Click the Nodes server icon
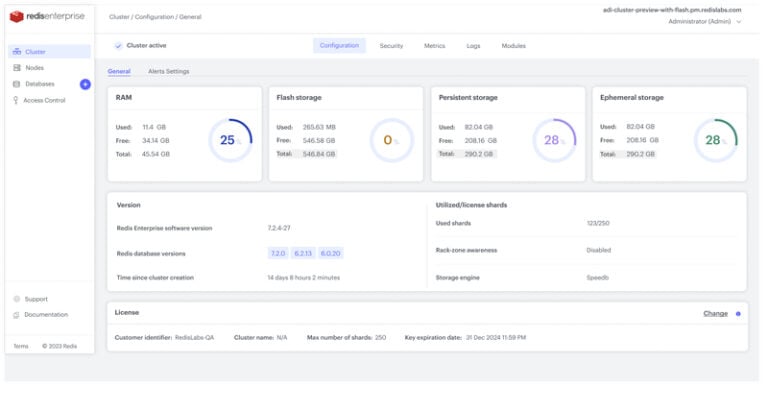768x412 pixels. coord(17,67)
